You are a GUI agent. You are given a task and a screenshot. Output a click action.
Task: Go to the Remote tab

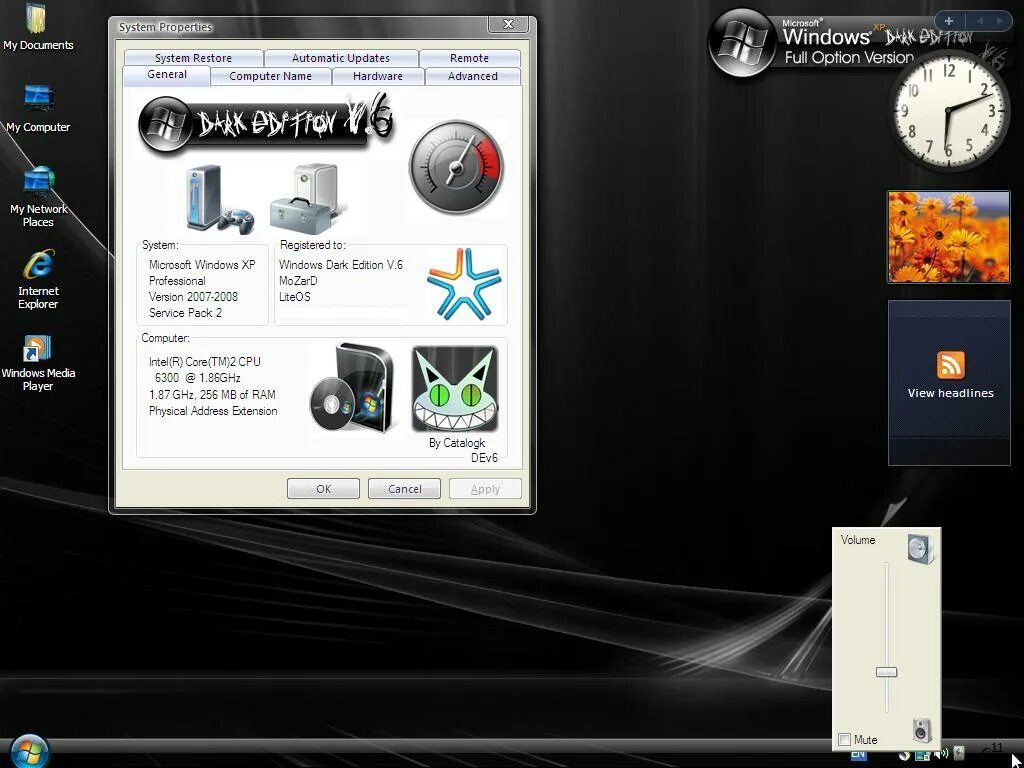click(x=470, y=58)
